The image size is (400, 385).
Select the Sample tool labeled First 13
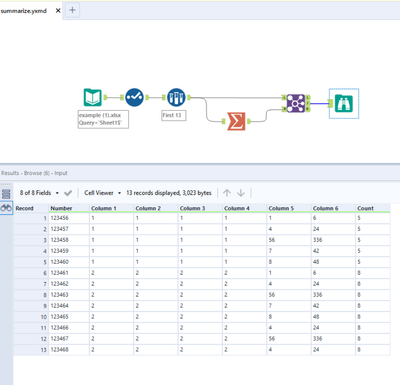coord(176,97)
